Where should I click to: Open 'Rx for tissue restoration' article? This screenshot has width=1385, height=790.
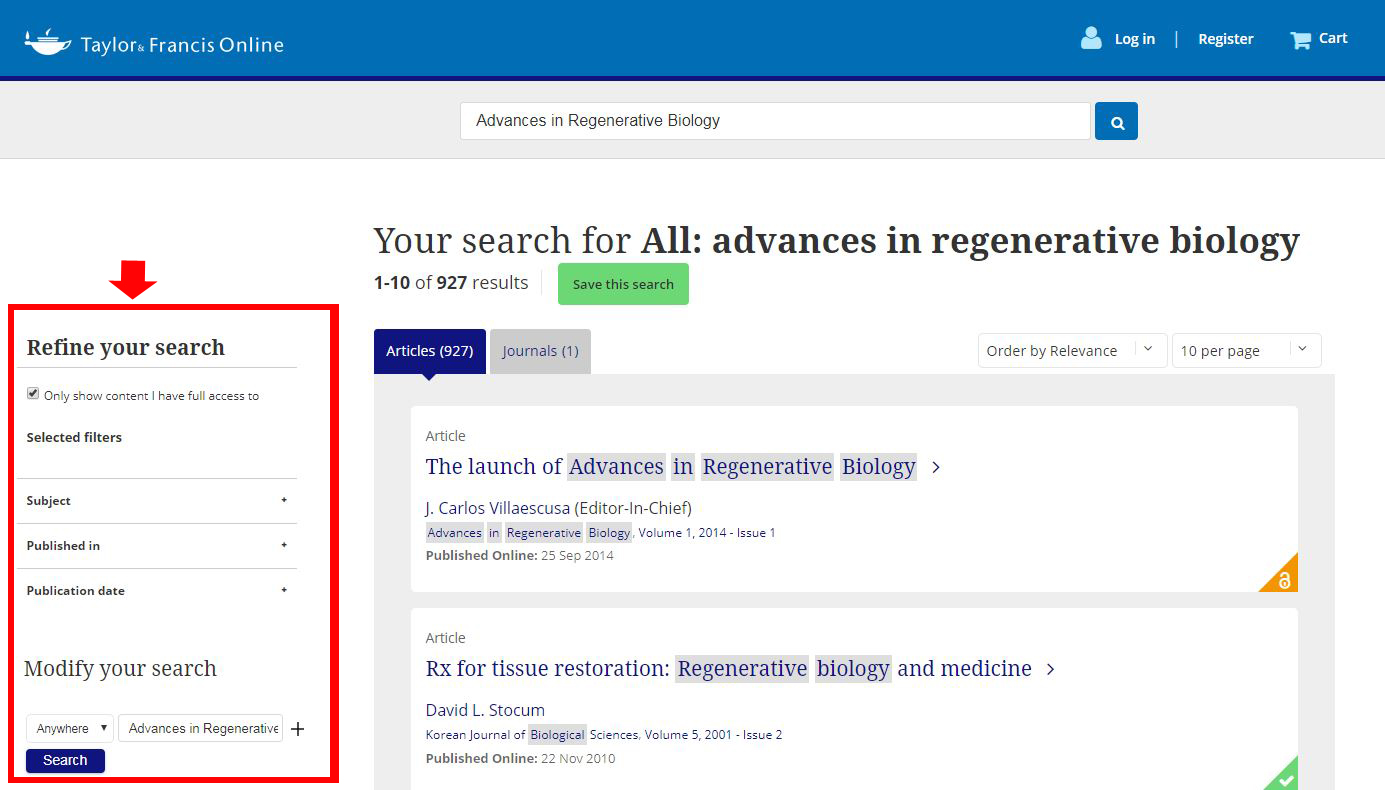tap(728, 669)
